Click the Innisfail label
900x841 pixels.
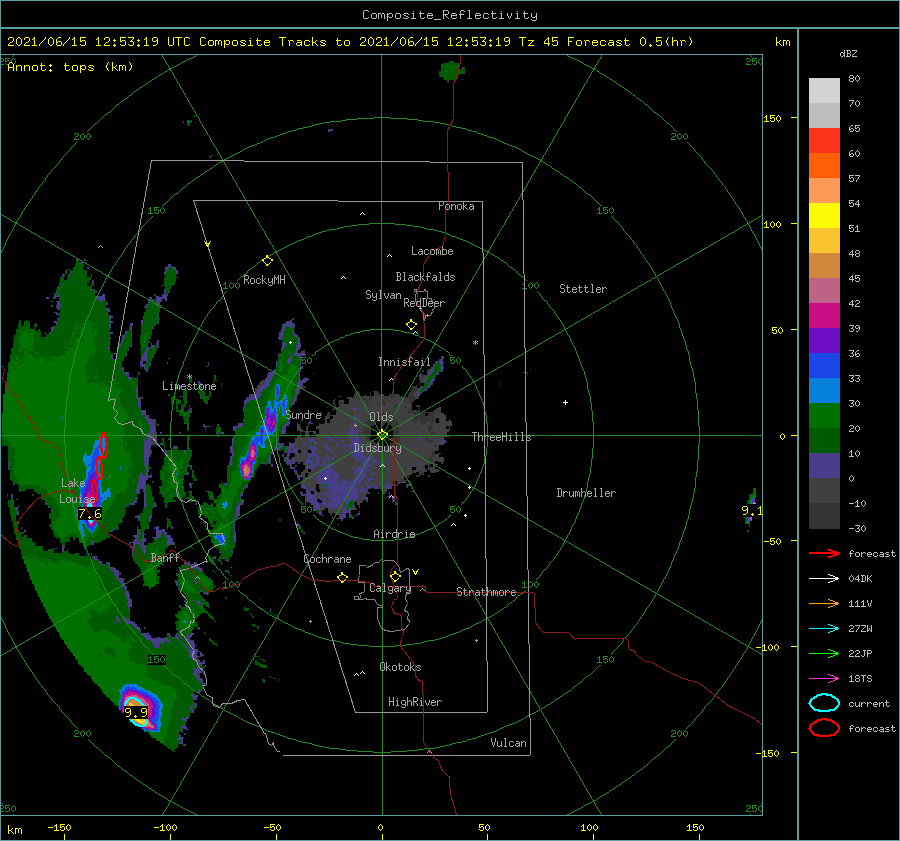(404, 362)
